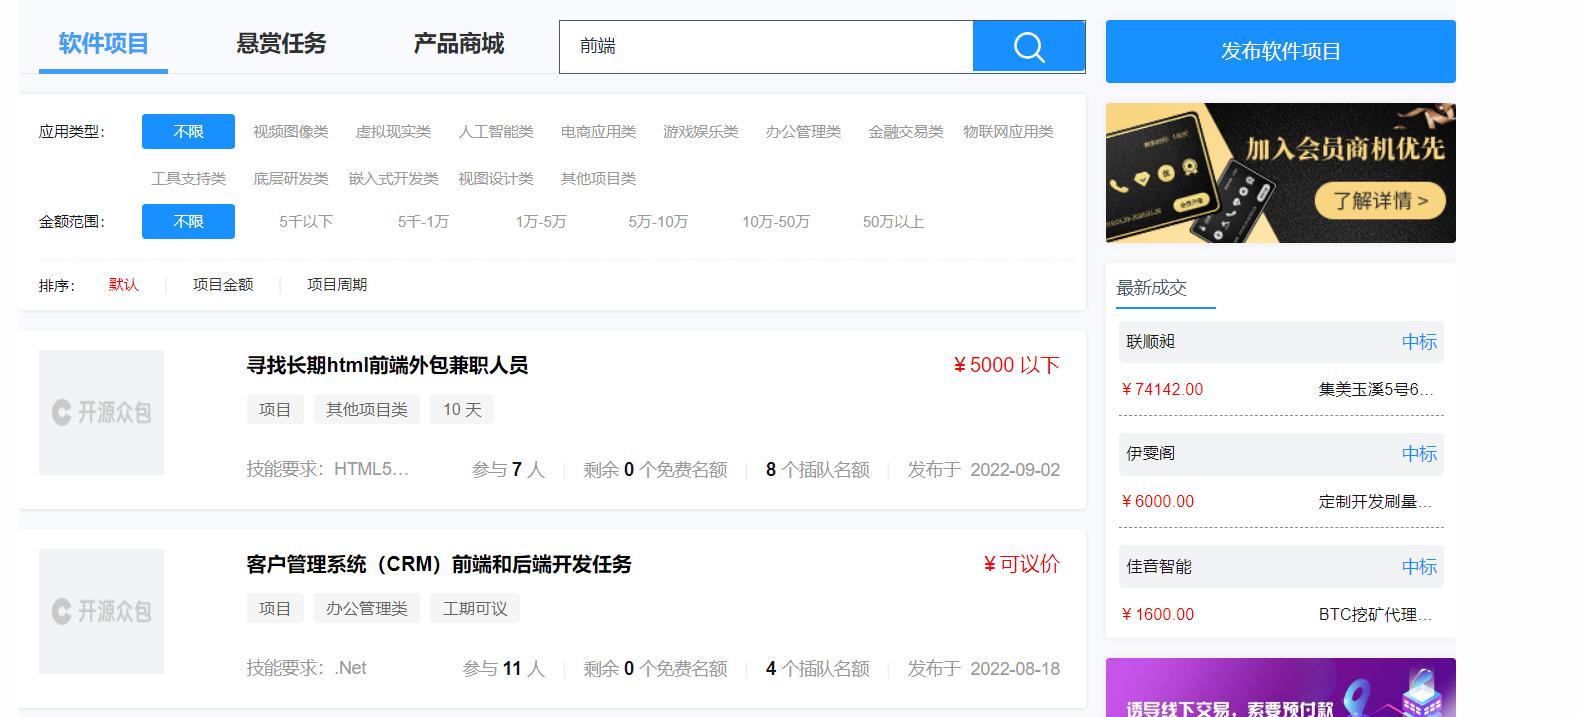Click the 佳音智能 deal entry
The width and height of the screenshot is (1580, 717).
pos(1281,566)
